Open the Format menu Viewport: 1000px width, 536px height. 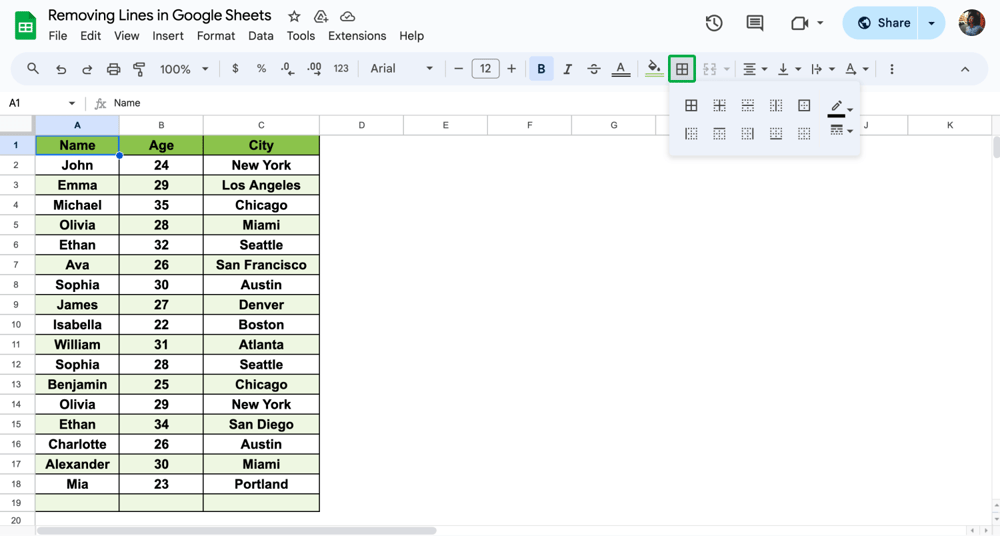coord(216,36)
